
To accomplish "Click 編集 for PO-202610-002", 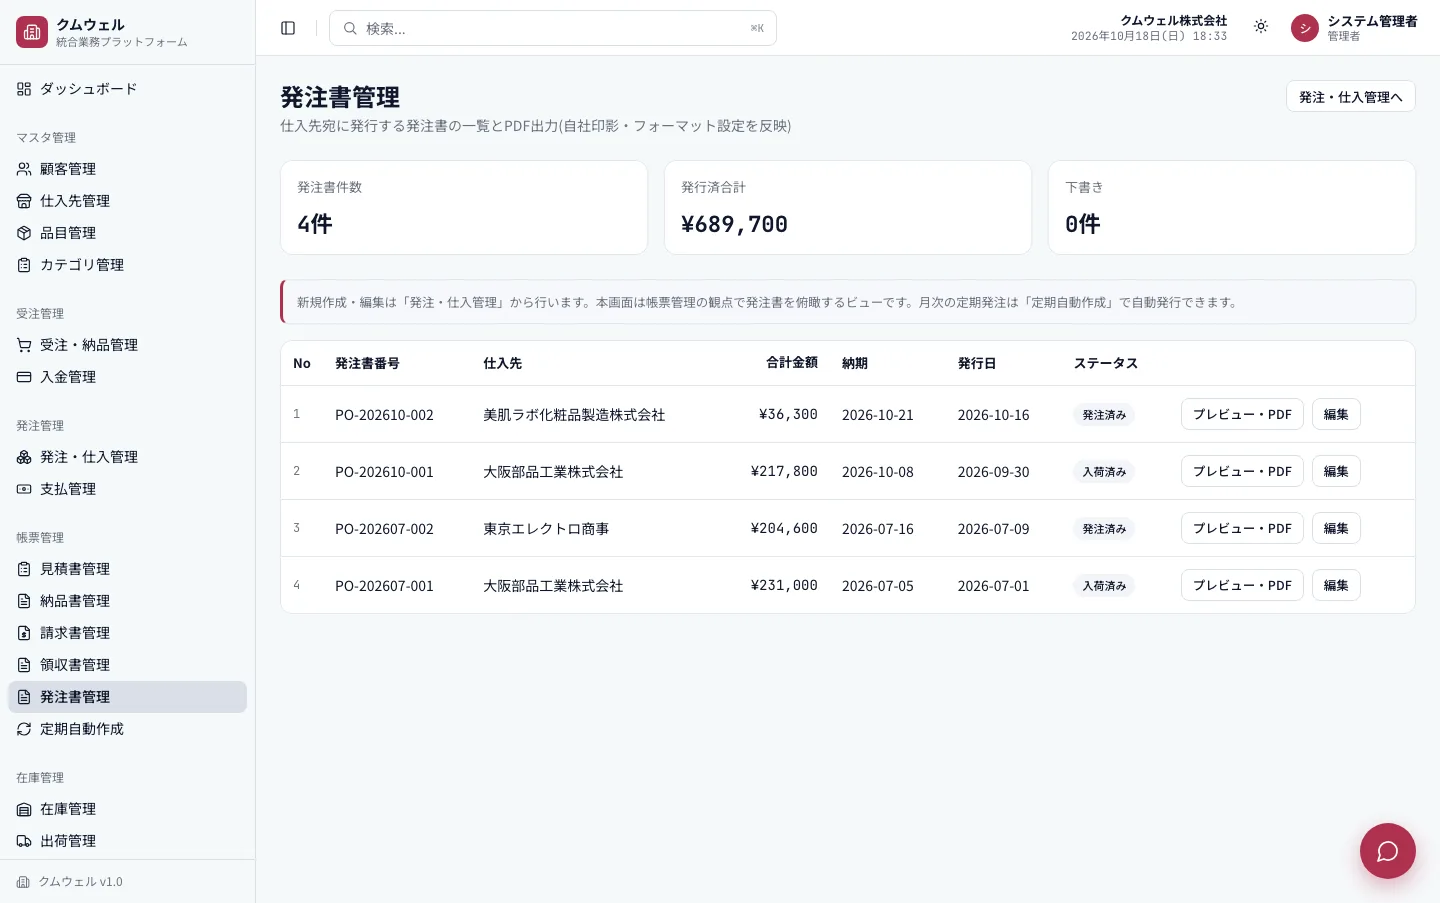I will tap(1336, 414).
